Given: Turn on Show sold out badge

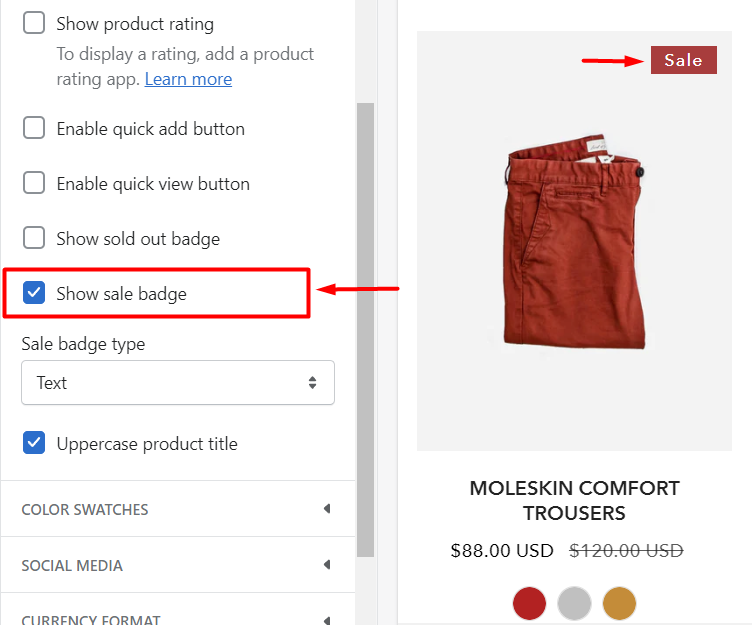Looking at the screenshot, I should click(34, 238).
